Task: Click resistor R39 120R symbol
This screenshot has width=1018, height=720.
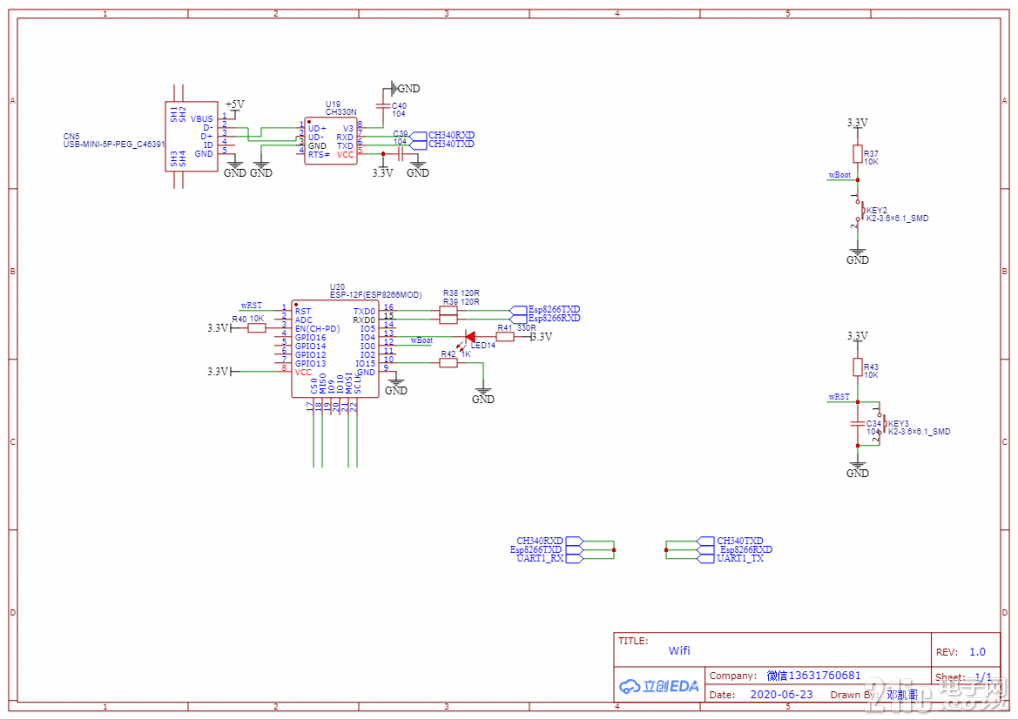Action: (x=449, y=319)
